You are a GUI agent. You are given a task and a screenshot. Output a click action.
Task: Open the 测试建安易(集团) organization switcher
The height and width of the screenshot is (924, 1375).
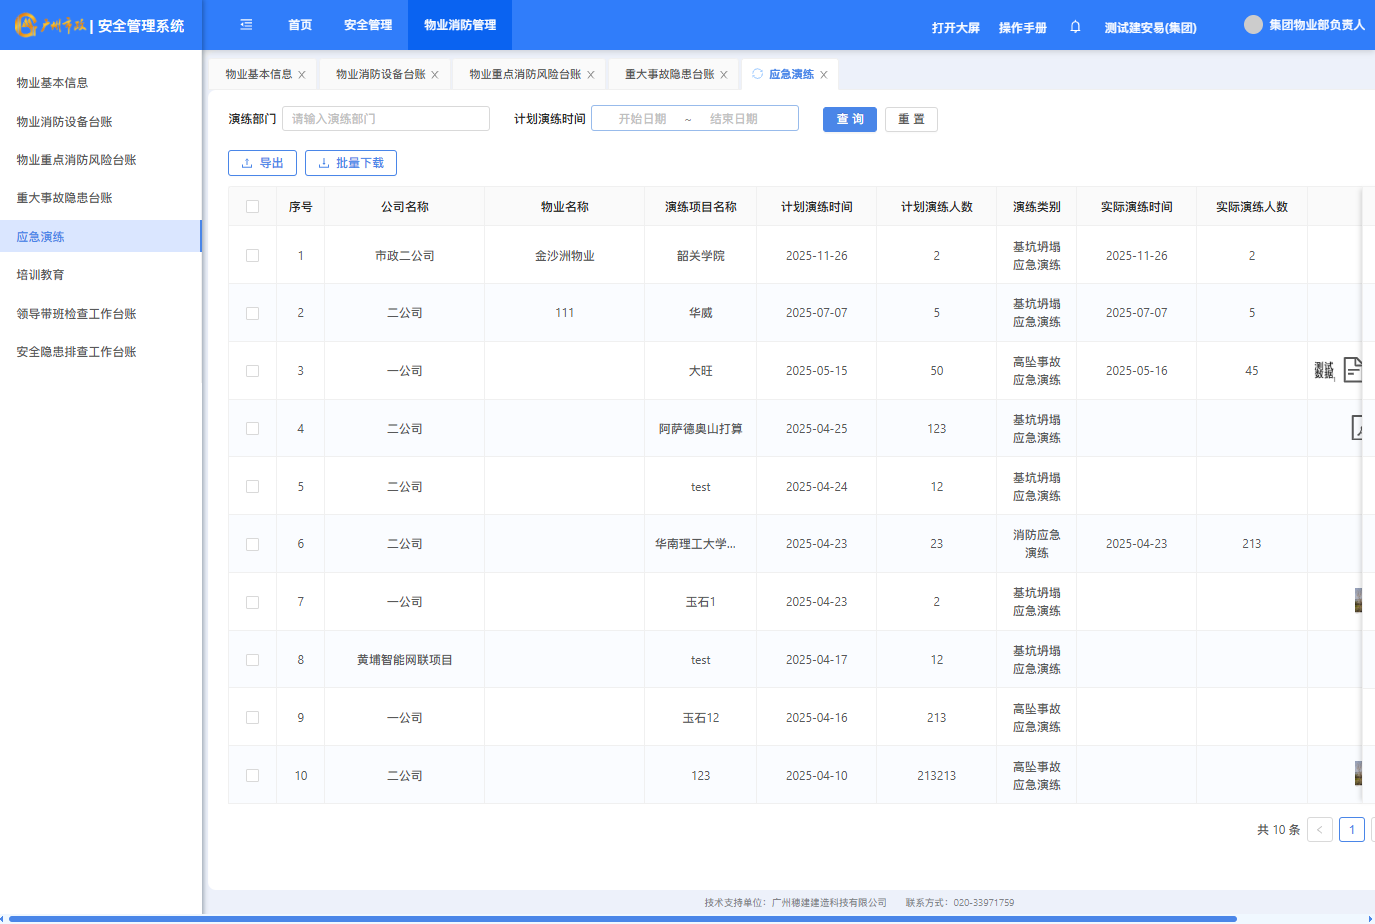tap(1150, 28)
